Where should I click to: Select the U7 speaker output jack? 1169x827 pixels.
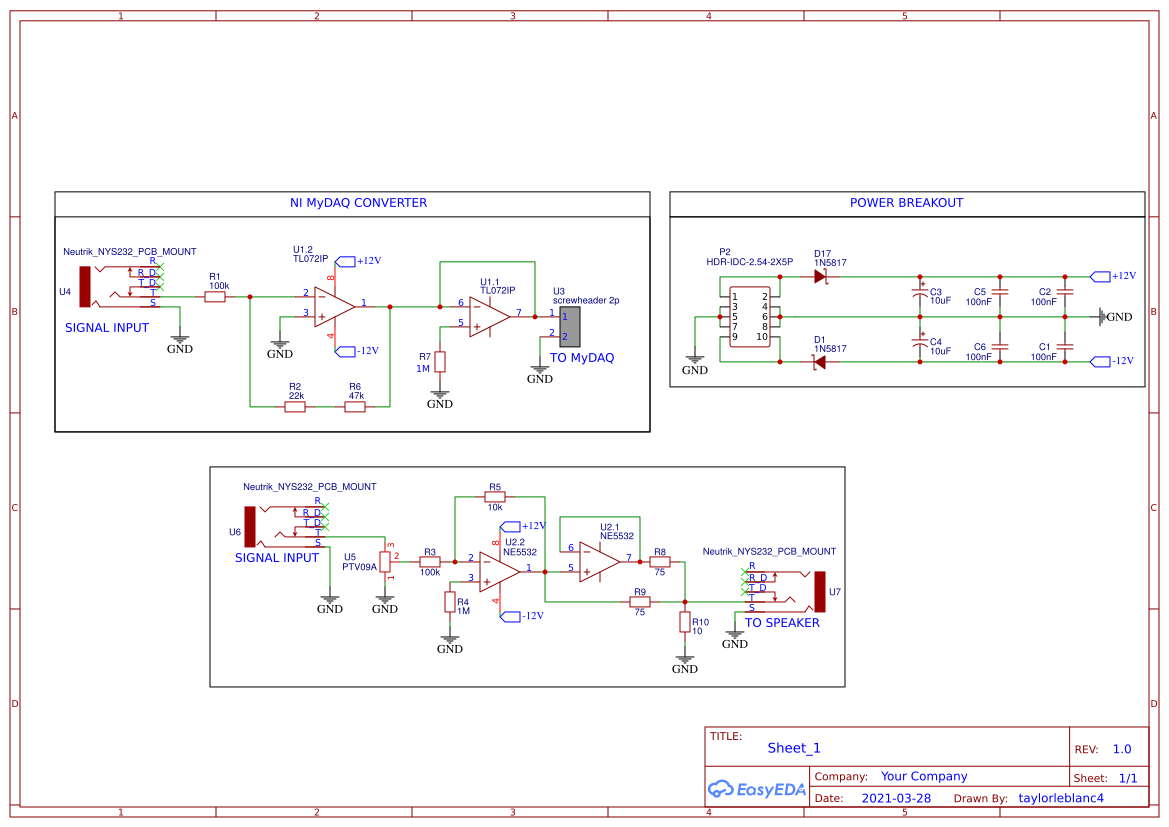point(819,592)
